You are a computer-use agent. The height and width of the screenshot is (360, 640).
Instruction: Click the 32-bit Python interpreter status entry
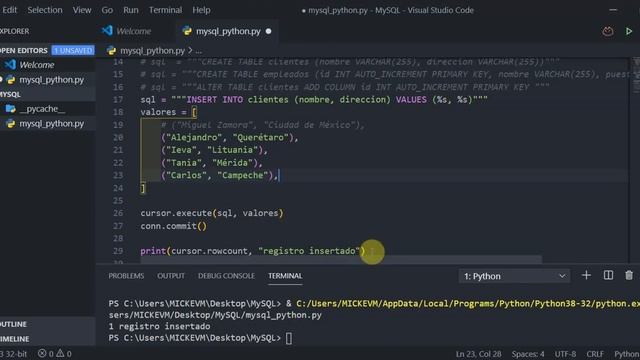pos(13,354)
